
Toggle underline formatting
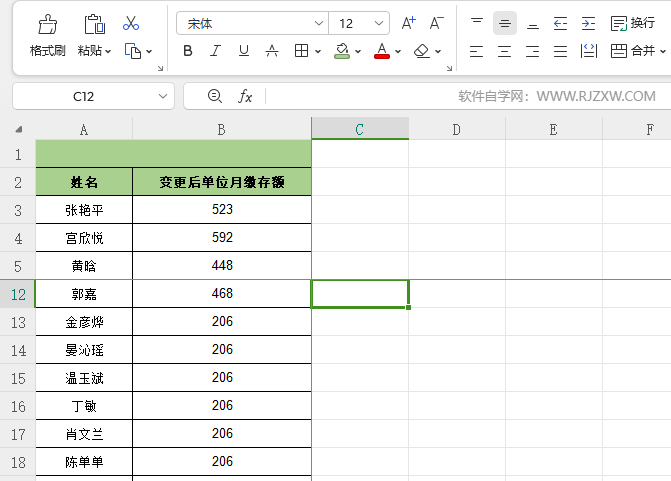click(x=243, y=51)
